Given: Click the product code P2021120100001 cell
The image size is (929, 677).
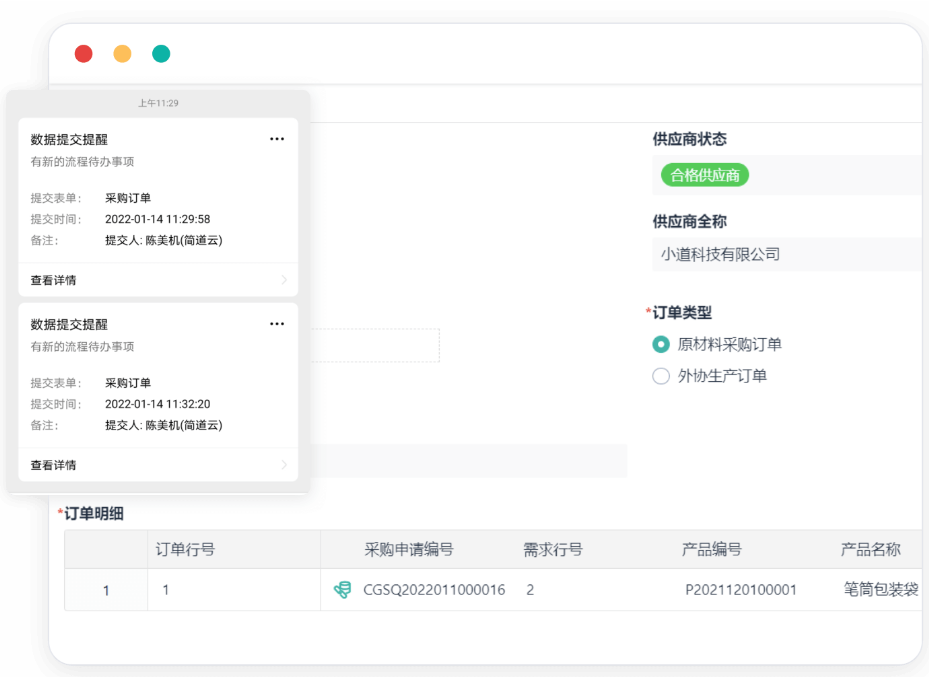Looking at the screenshot, I should point(741,590).
